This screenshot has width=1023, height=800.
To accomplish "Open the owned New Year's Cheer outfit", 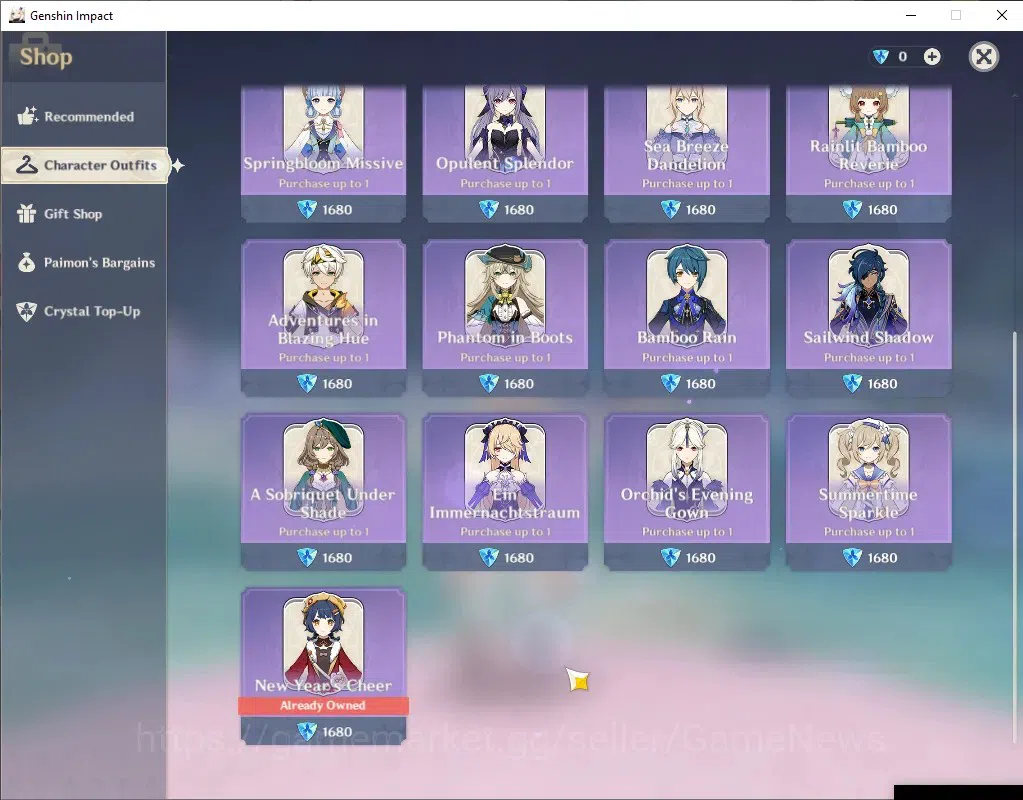I will coord(324,666).
